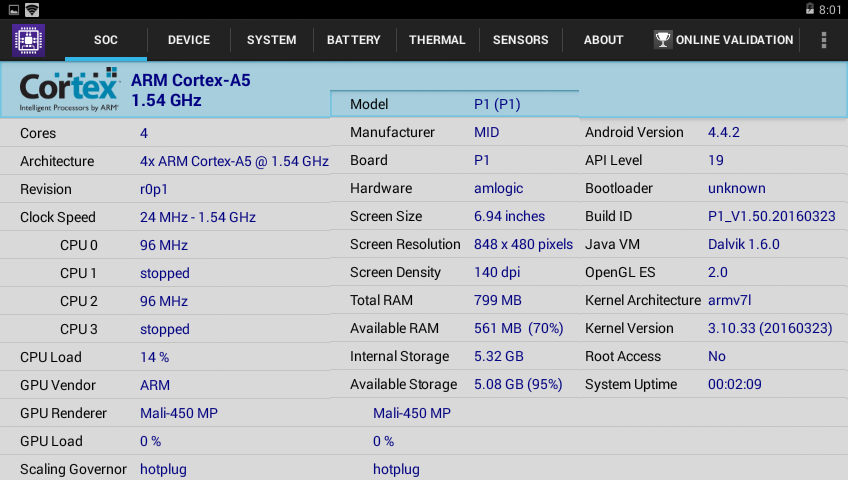Tap the Android Version value 4.4.2
This screenshot has height=480, width=848.
pyautogui.click(x=724, y=132)
